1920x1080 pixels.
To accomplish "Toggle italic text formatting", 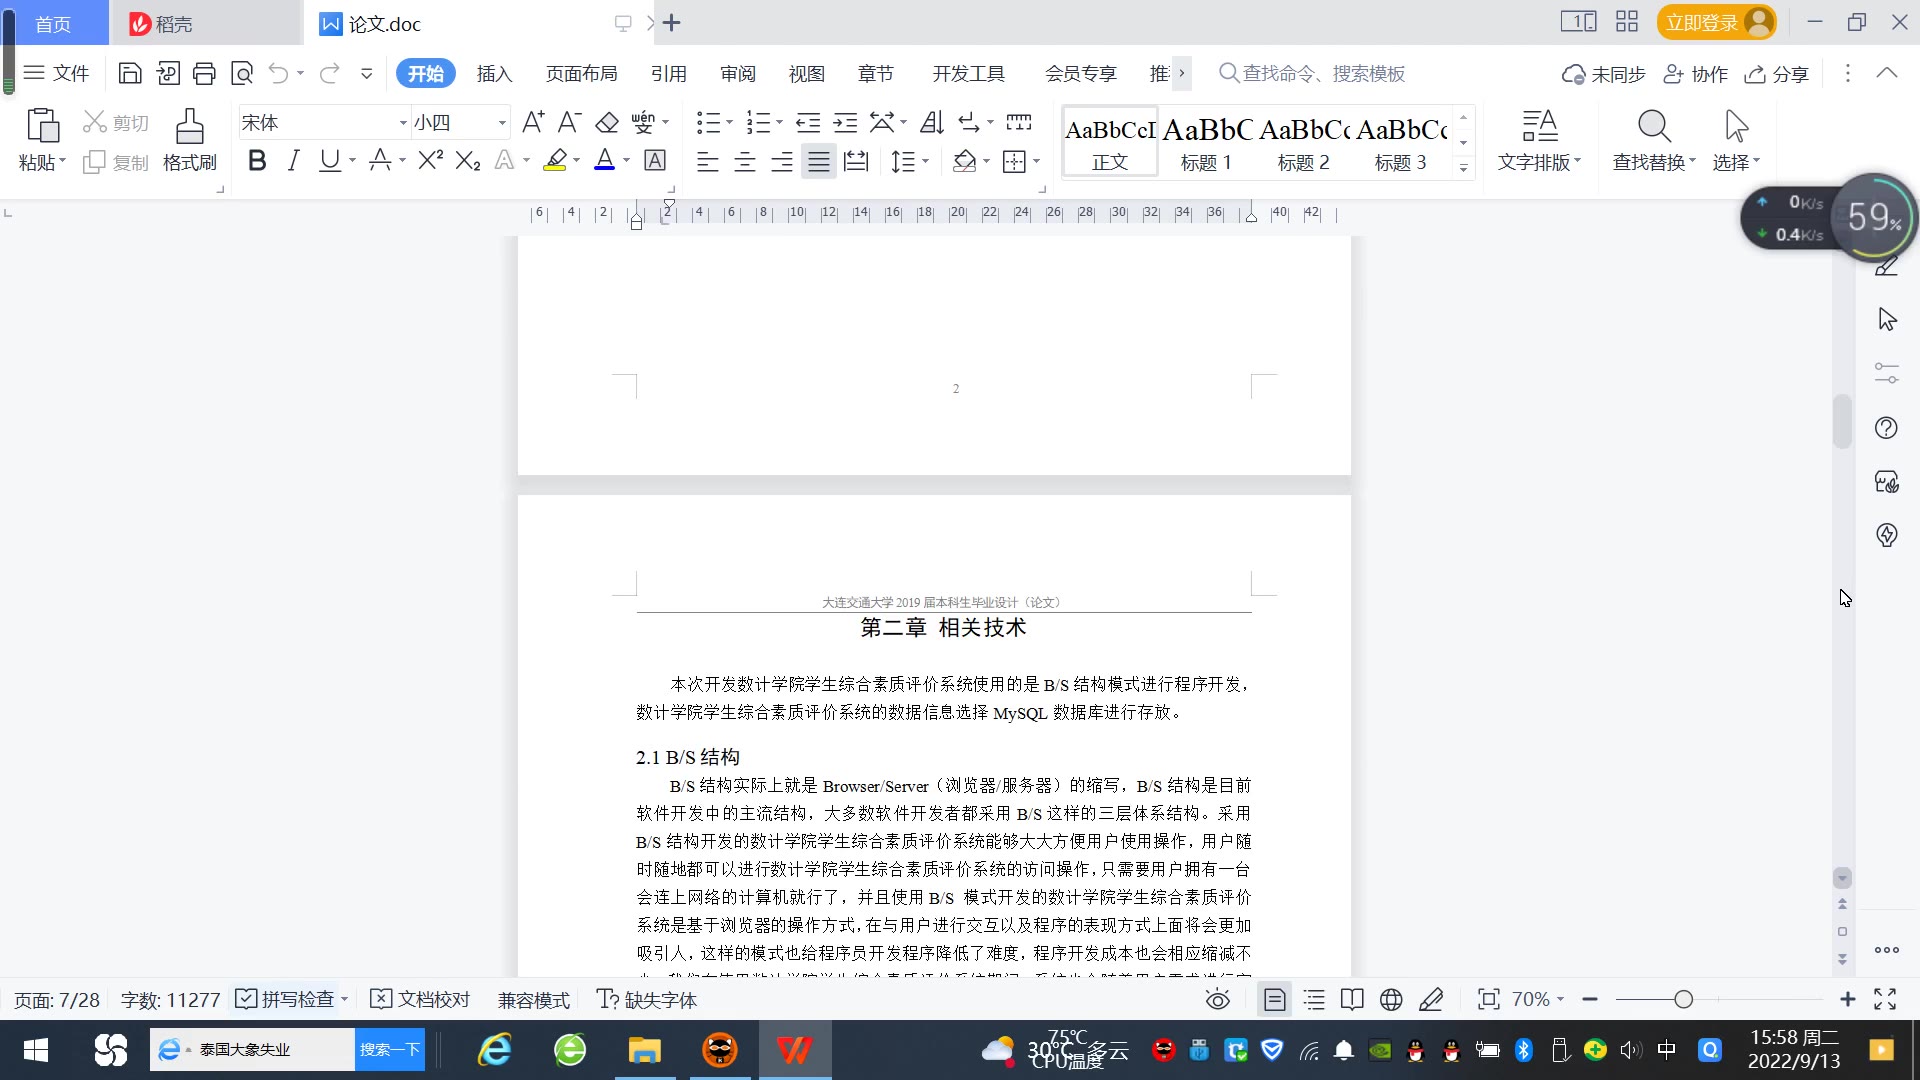I will (x=293, y=161).
